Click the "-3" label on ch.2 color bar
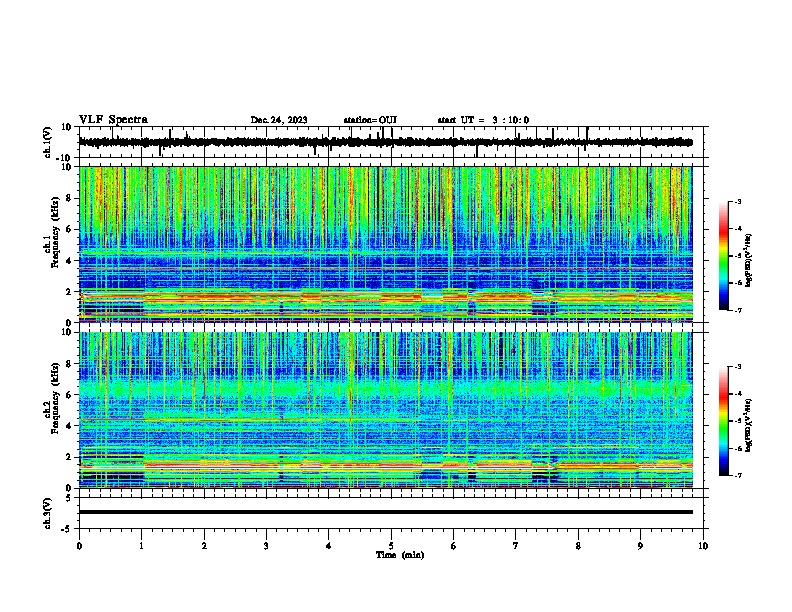 click(737, 367)
